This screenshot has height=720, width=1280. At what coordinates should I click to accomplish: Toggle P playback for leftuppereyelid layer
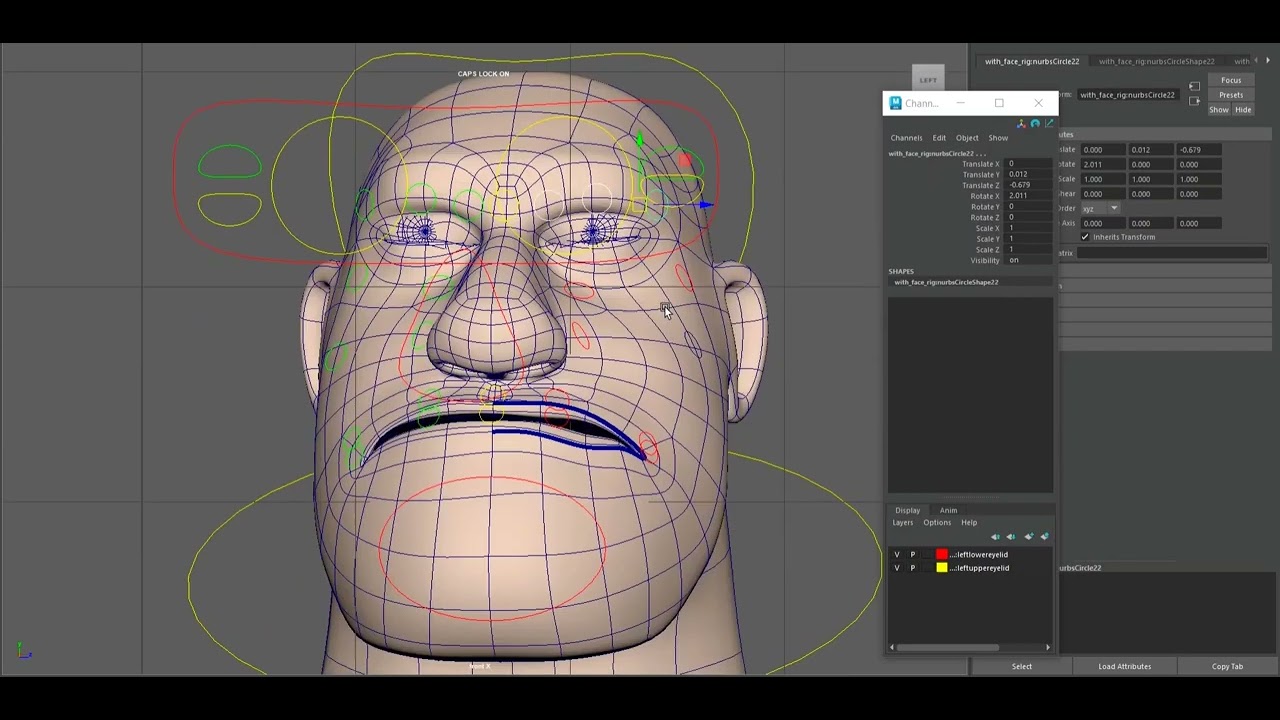click(x=912, y=568)
